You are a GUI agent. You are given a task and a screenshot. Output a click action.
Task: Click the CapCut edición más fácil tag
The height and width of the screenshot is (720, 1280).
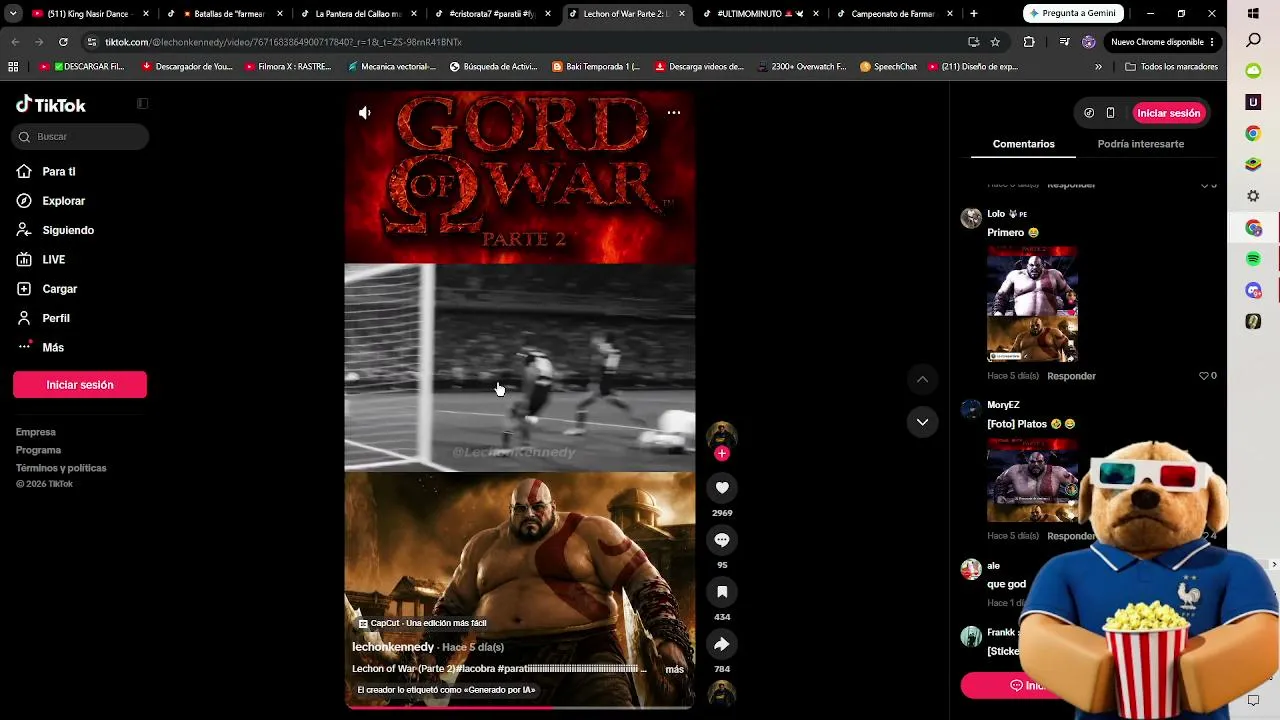pos(423,623)
